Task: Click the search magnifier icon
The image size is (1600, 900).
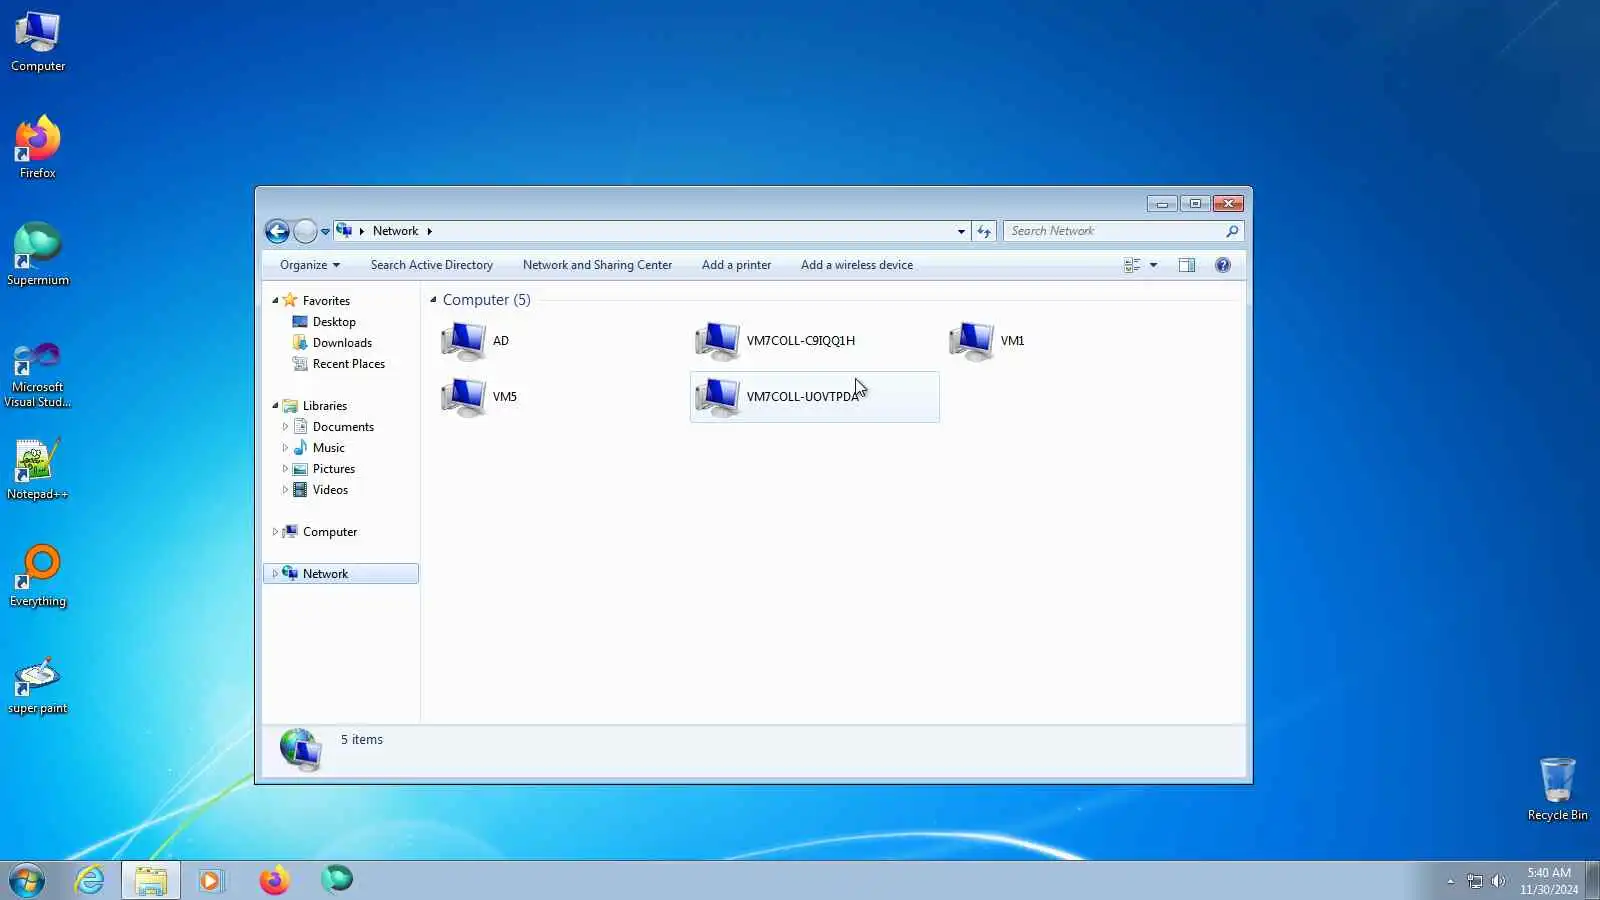Action: [1232, 231]
